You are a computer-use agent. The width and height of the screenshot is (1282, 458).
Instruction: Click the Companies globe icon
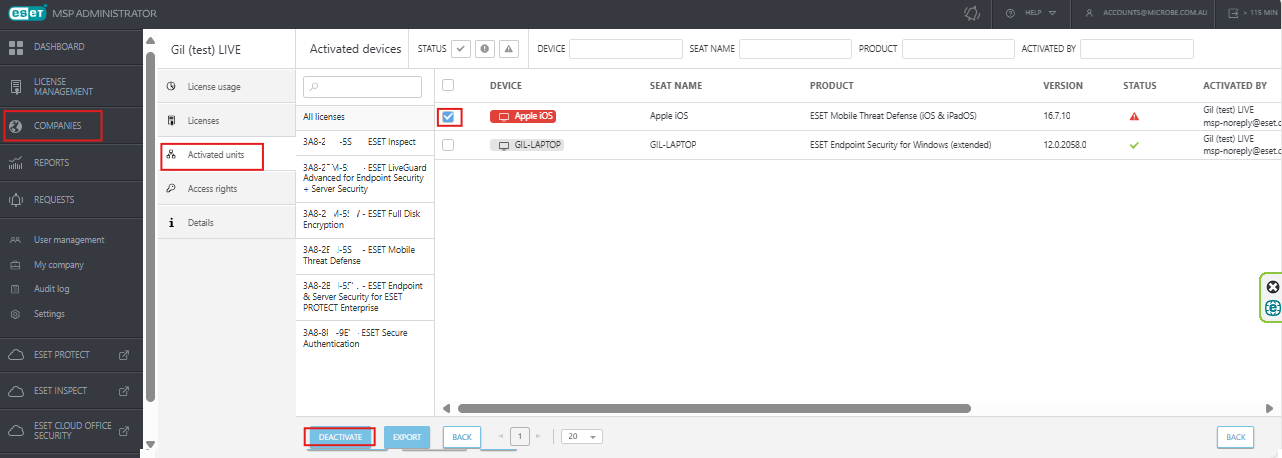(16, 125)
